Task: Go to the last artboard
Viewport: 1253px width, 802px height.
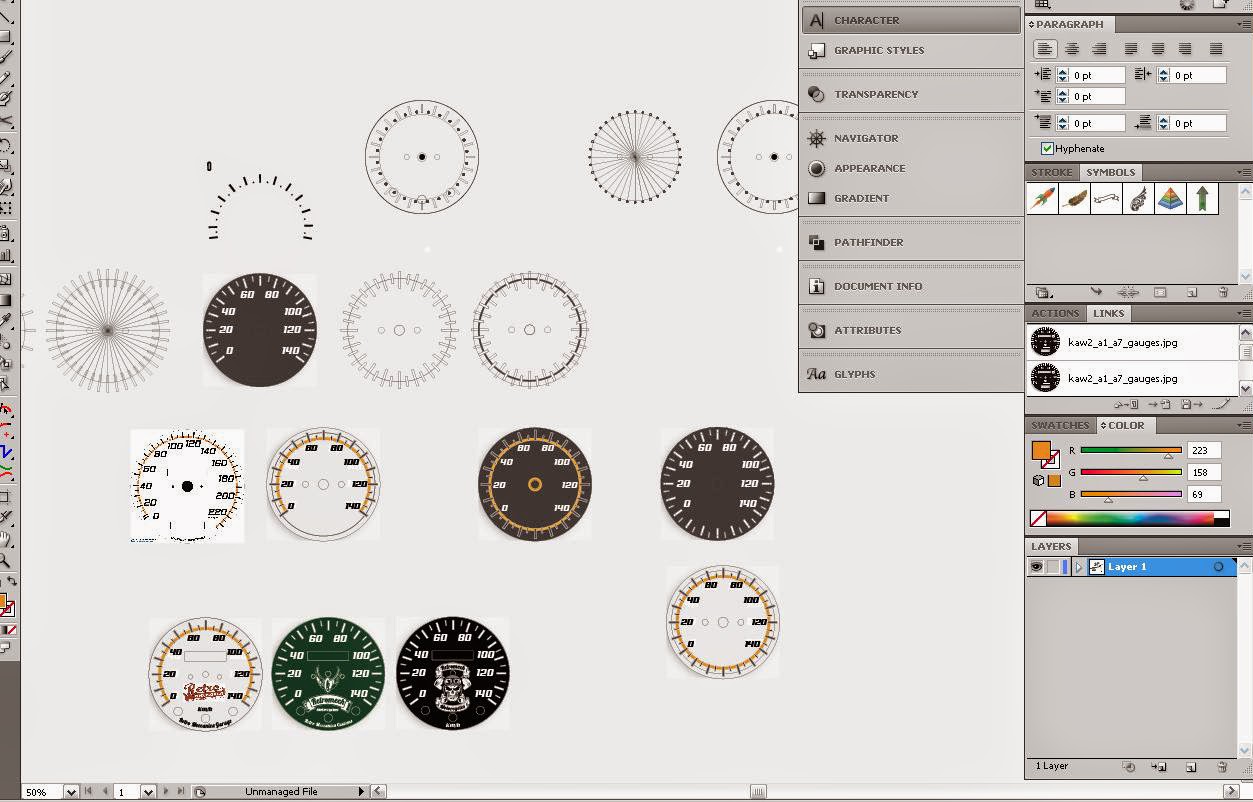Action: click(x=181, y=792)
